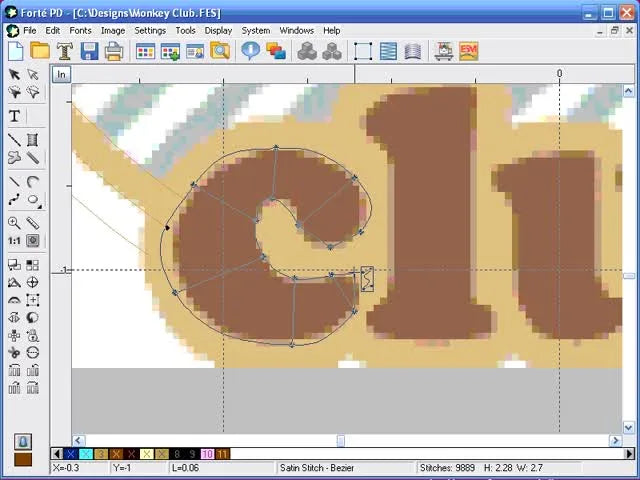This screenshot has height=480, width=640.
Task: Click the 'Stitches: 9889' status text
Action: [x=447, y=468]
